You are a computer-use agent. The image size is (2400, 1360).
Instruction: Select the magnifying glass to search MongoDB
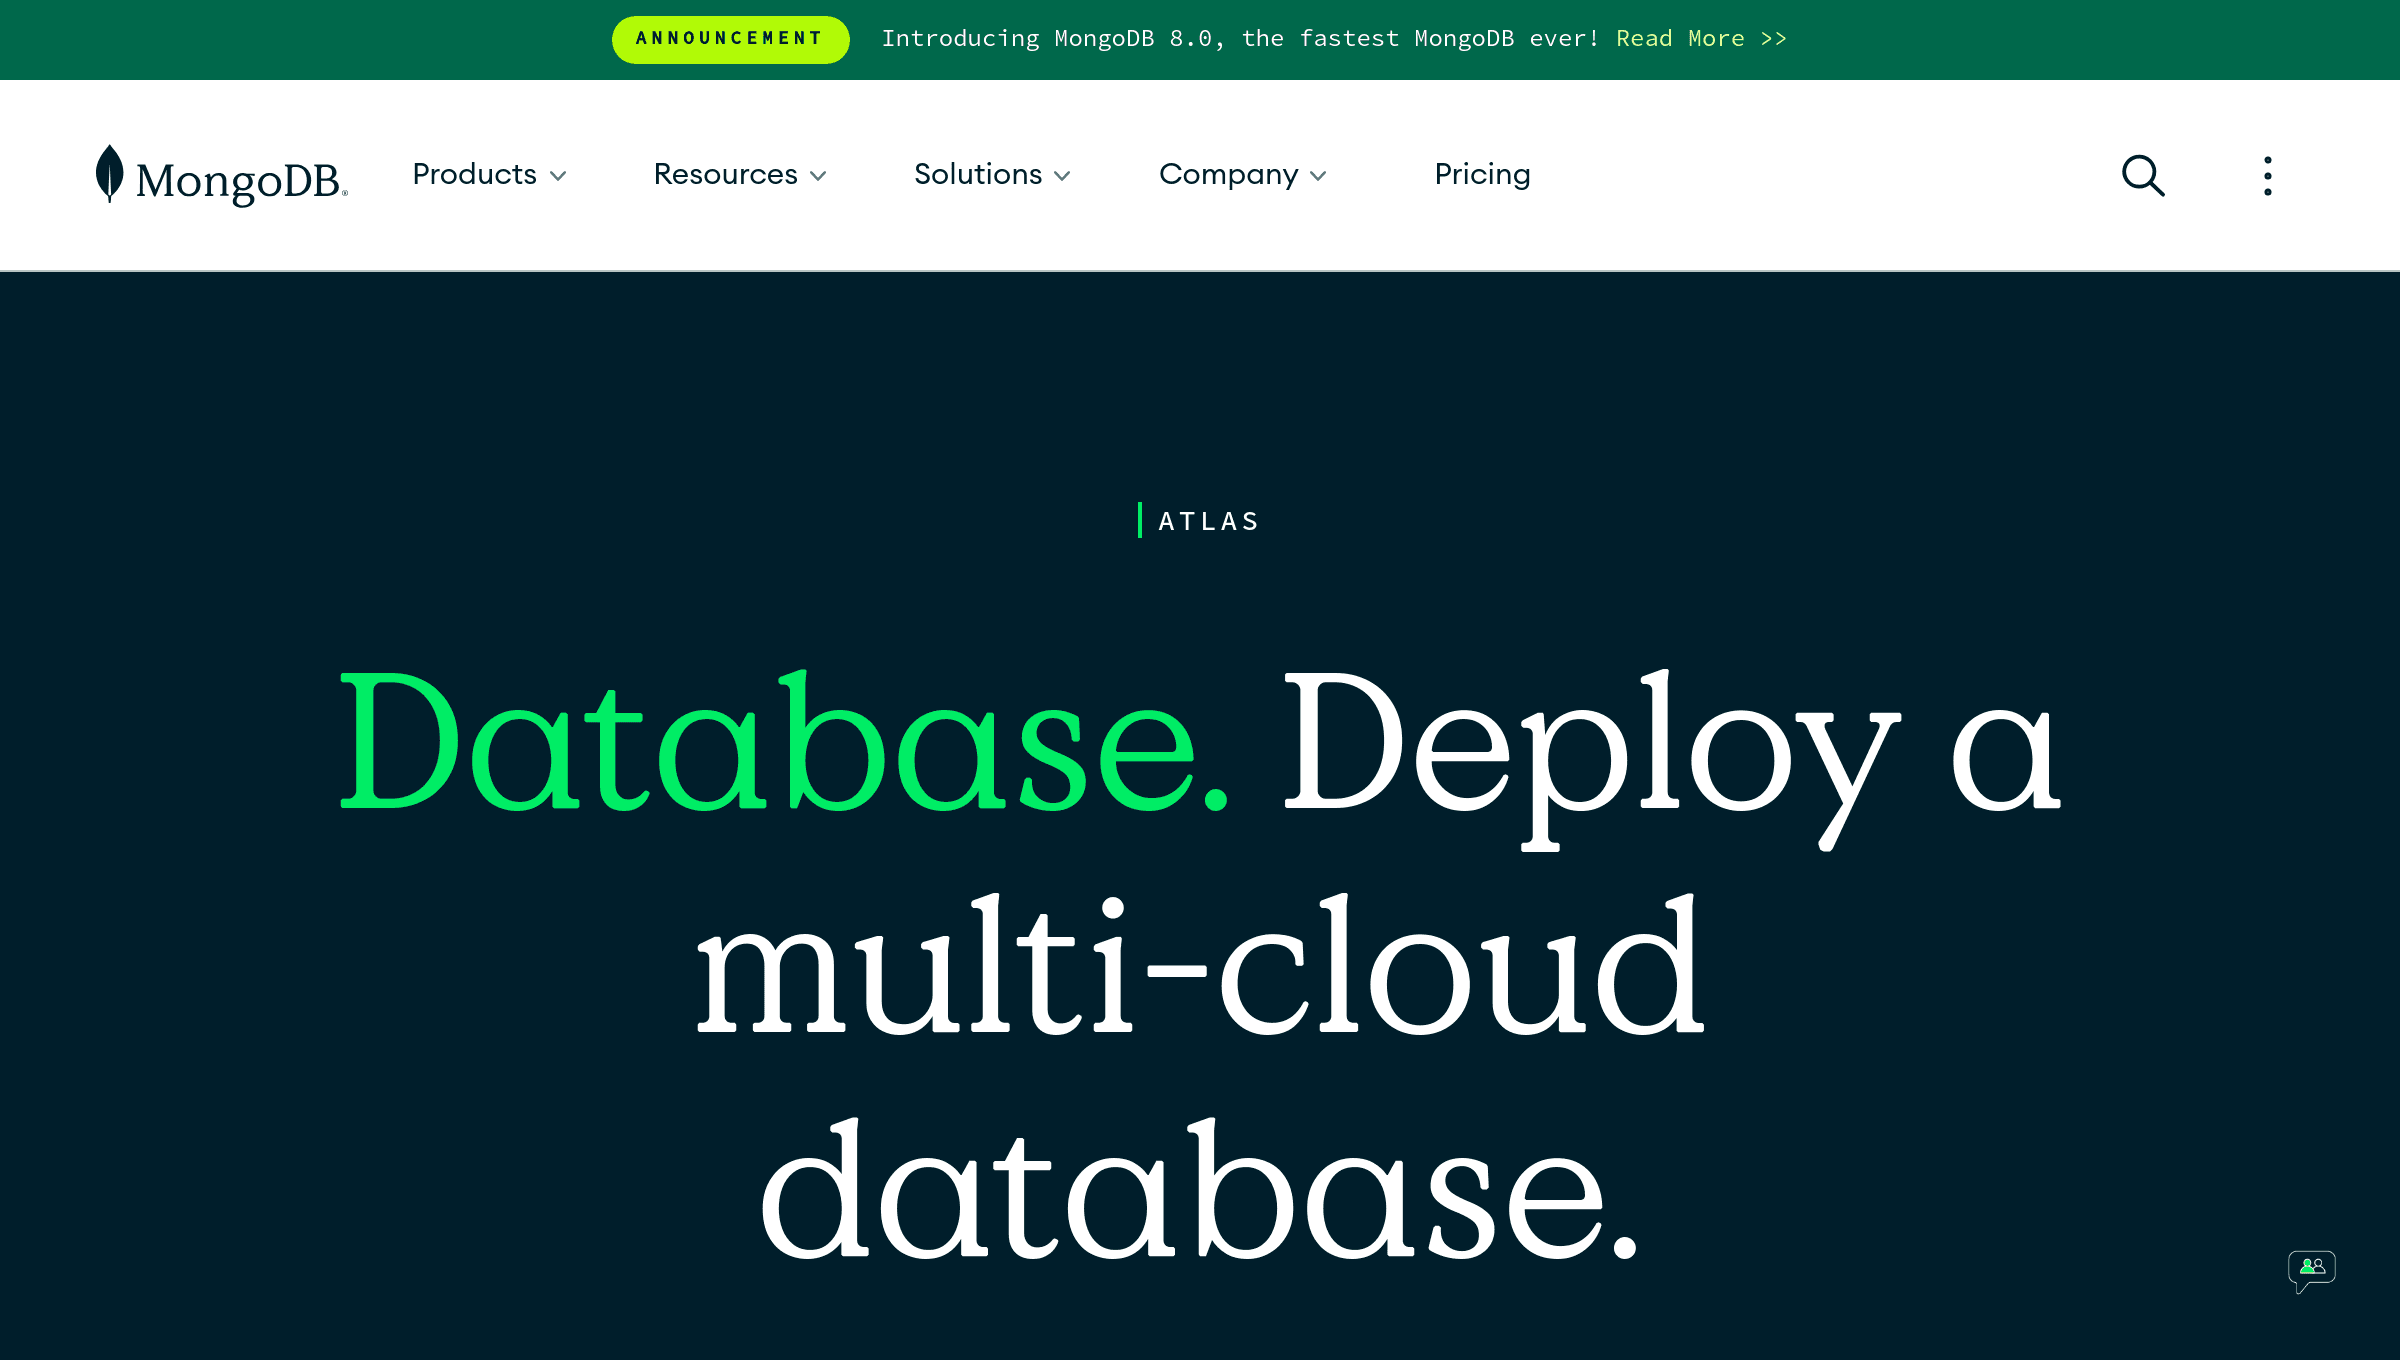pyautogui.click(x=2143, y=175)
